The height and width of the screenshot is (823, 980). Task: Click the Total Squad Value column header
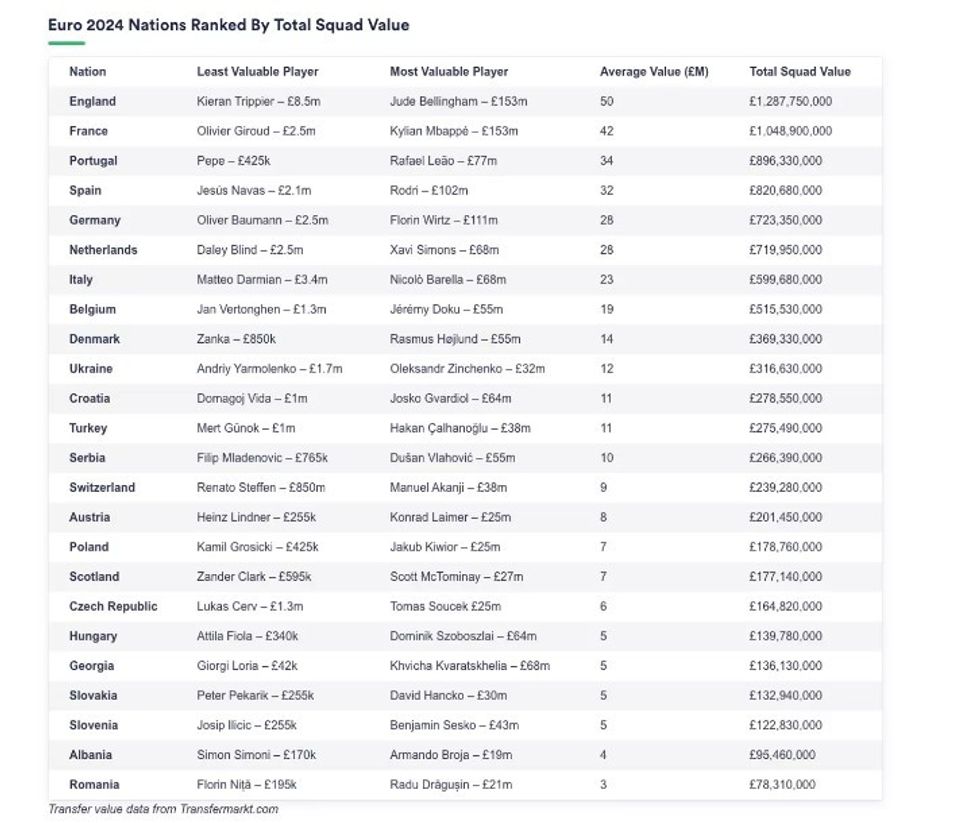point(800,72)
